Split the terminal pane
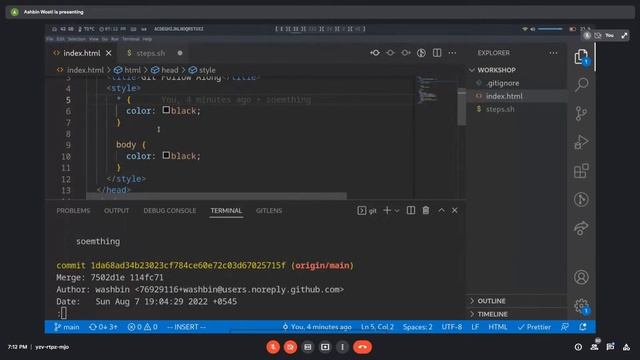Image resolution: width=640 pixels, height=360 pixels. click(x=411, y=210)
